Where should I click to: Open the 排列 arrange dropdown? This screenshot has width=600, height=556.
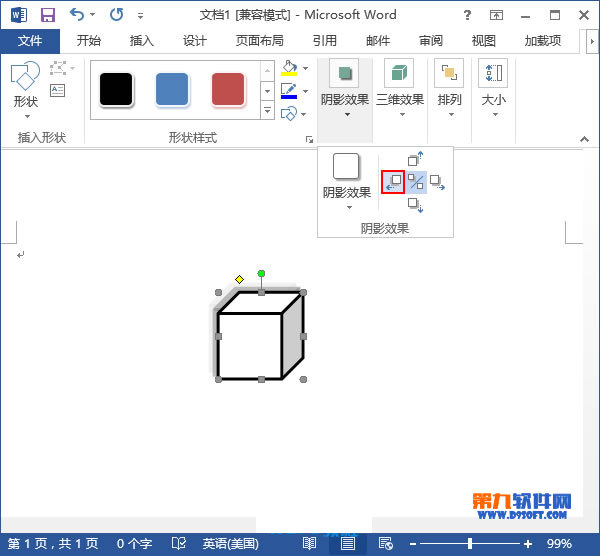click(450, 89)
